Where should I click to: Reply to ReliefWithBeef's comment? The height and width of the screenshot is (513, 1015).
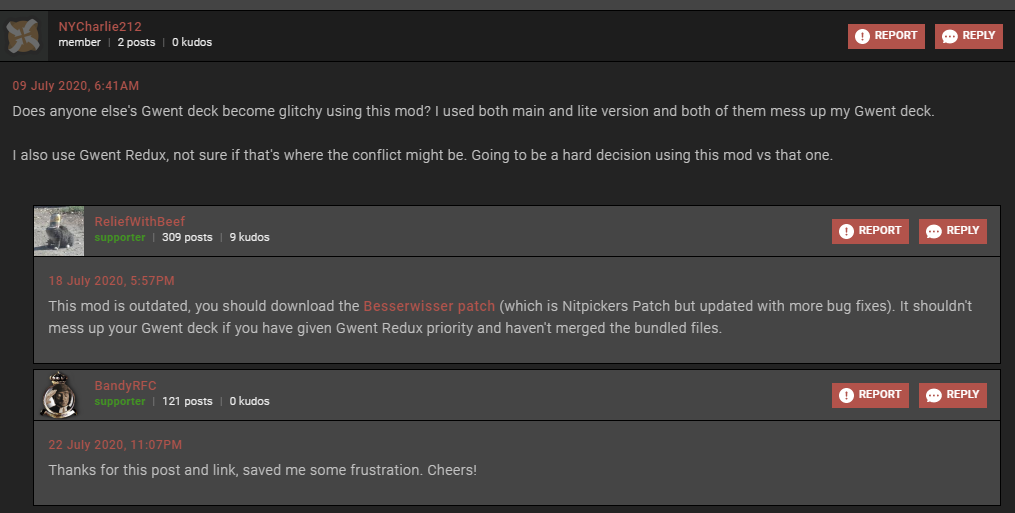click(953, 231)
